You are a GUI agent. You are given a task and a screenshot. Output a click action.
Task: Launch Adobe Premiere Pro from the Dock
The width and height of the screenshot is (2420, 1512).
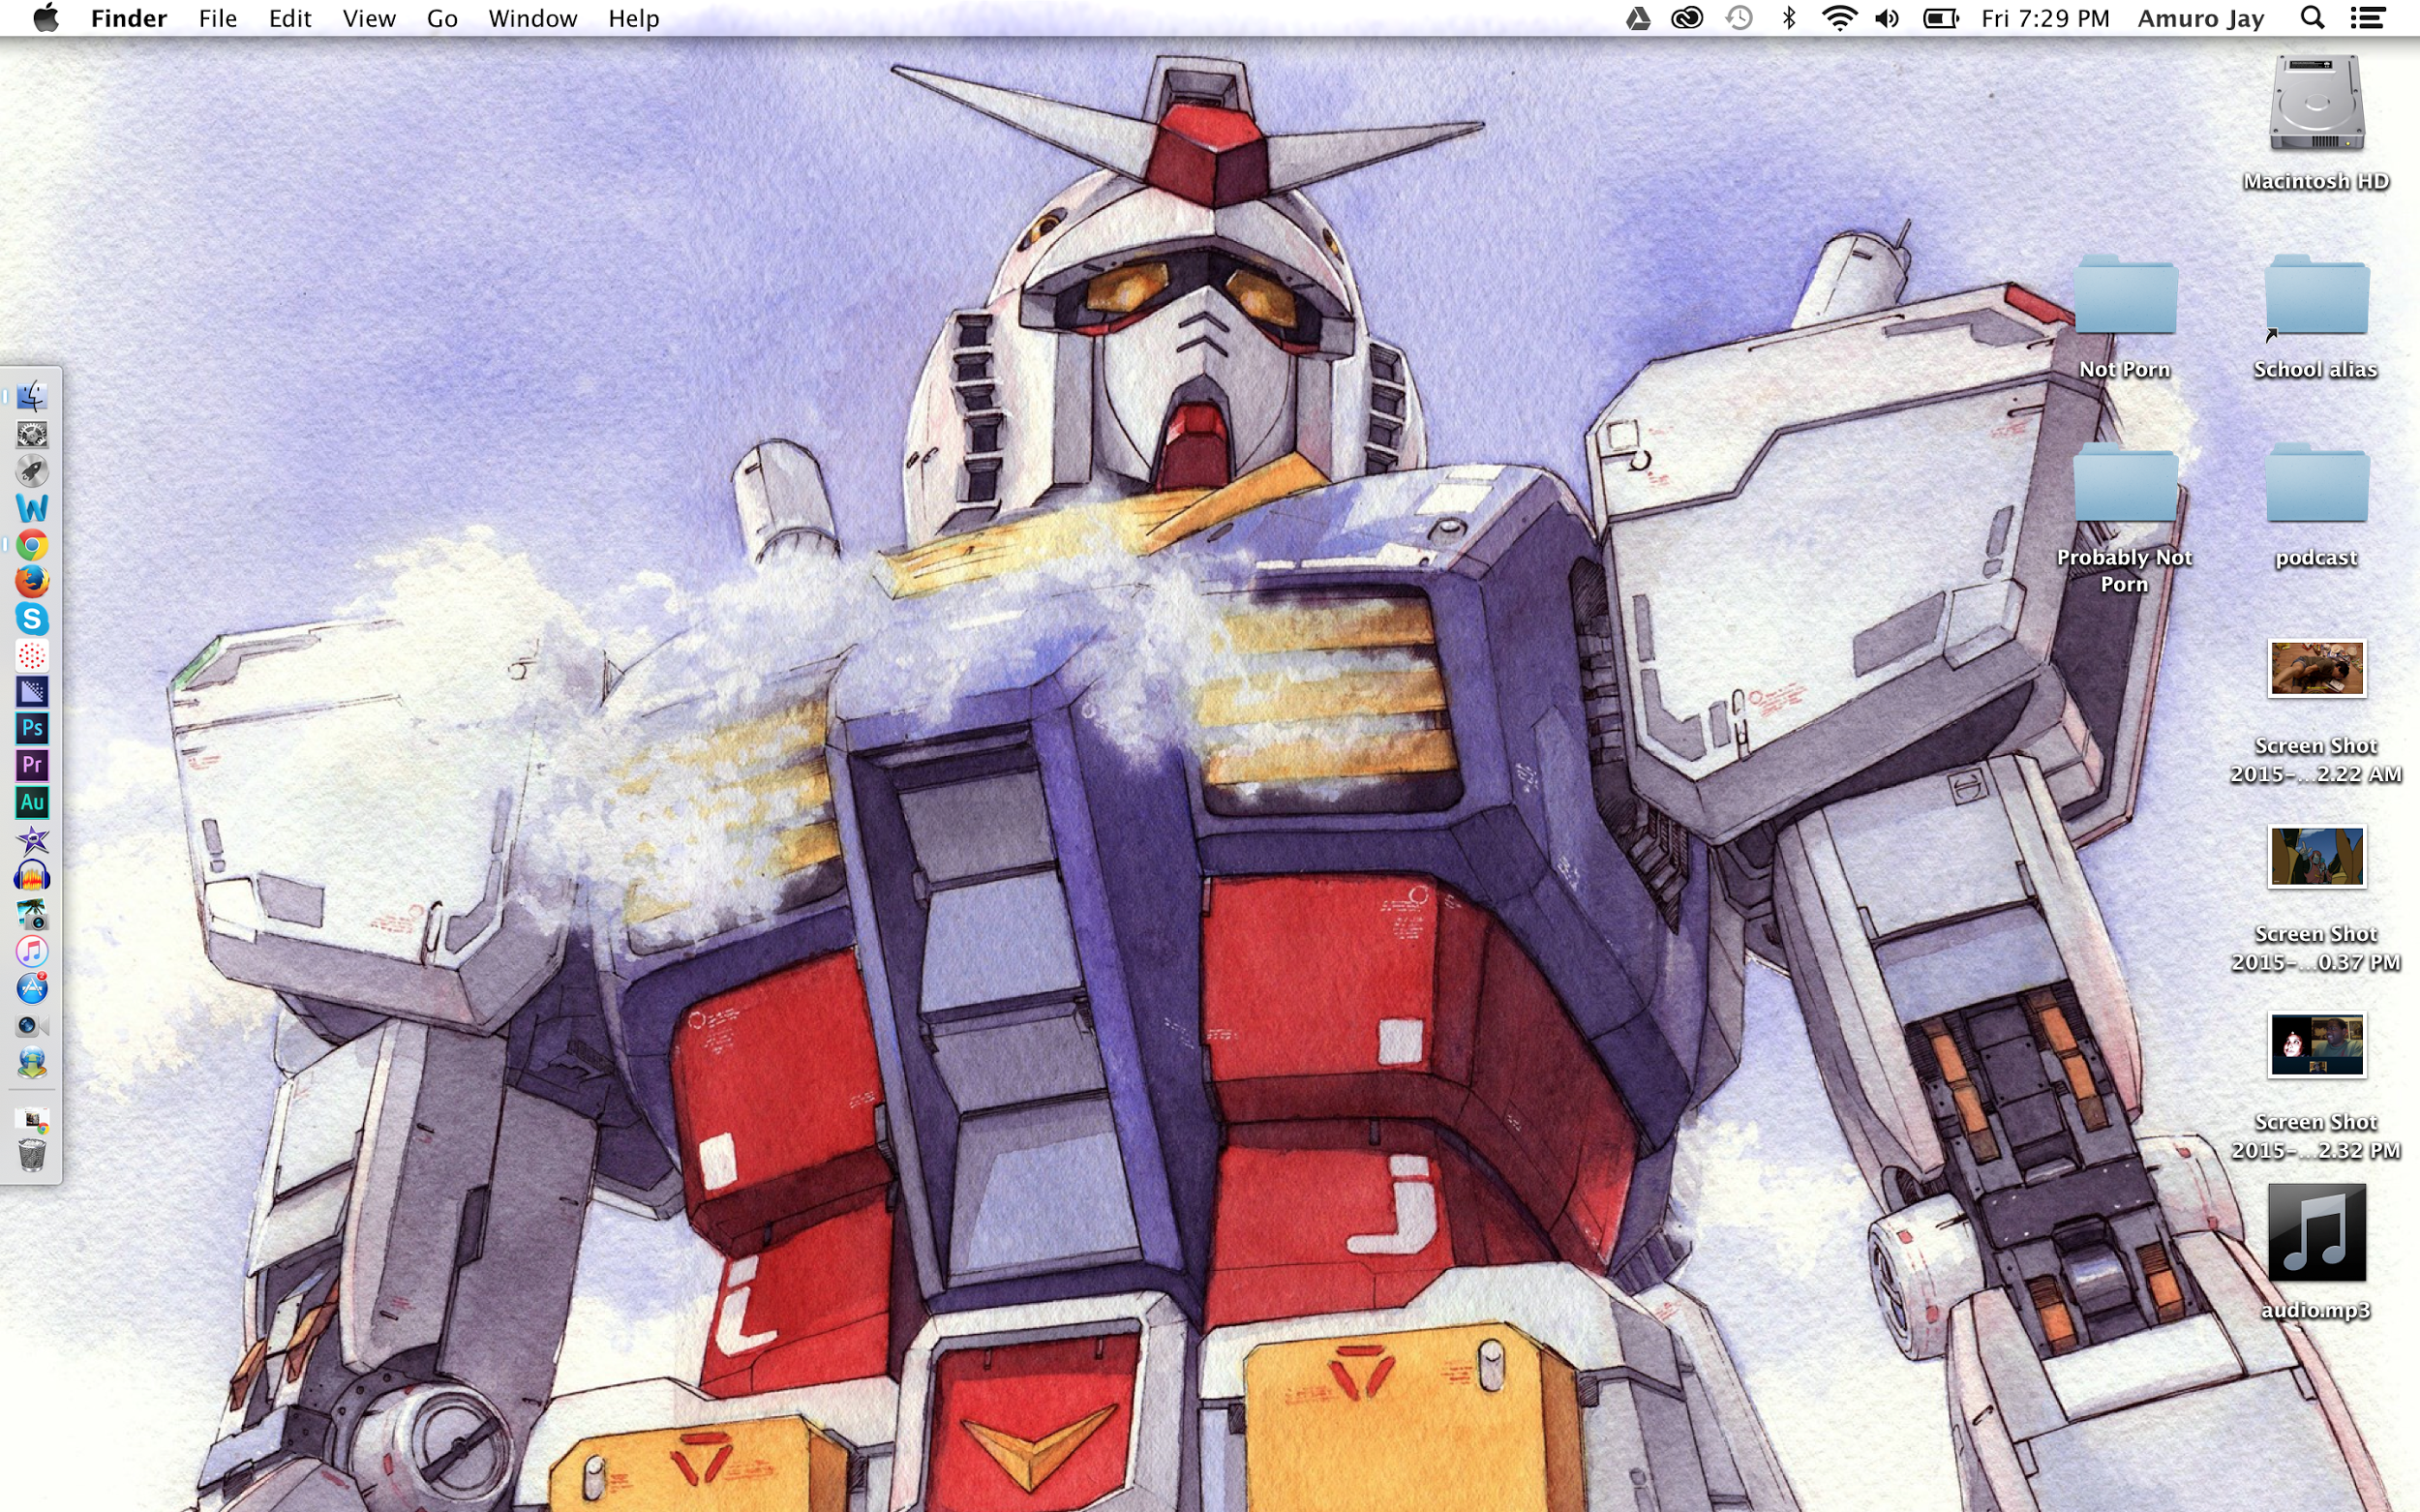pos(32,765)
